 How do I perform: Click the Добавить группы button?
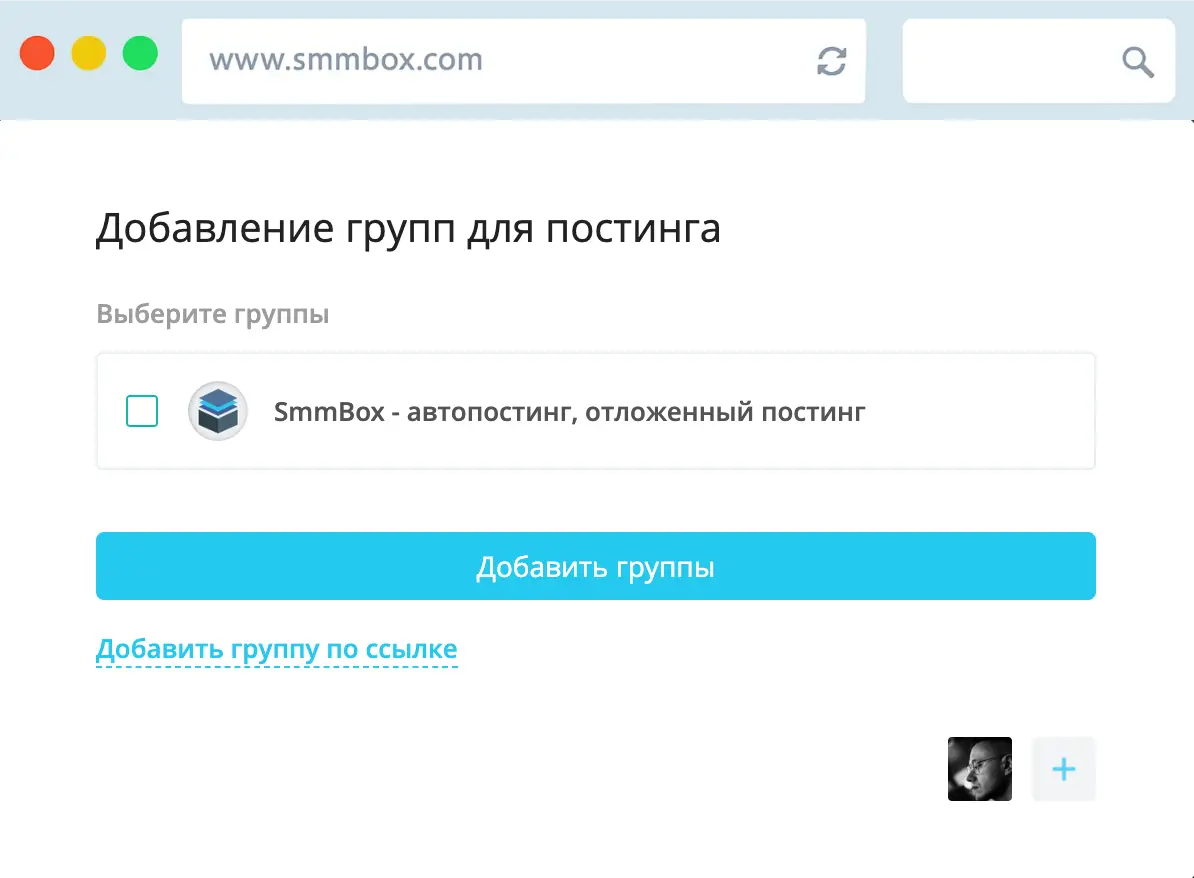tap(595, 566)
